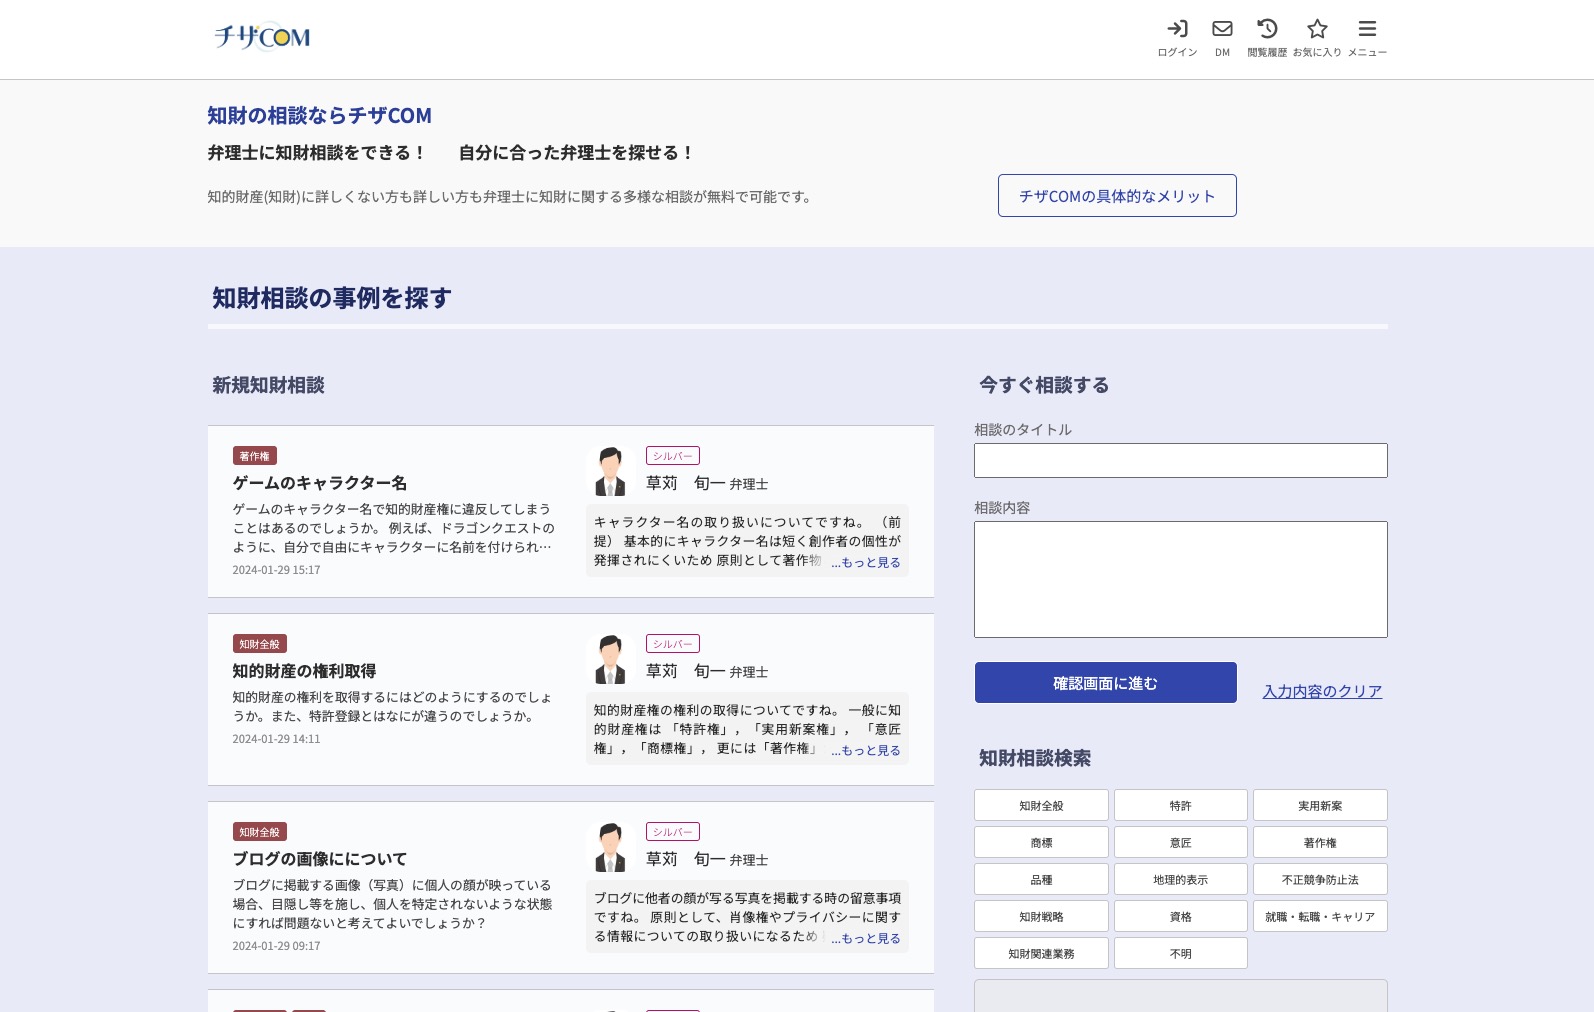Click もっと見る on the キャラクター名 answer
Viewport: 1594px width, 1012px height.
(x=865, y=563)
